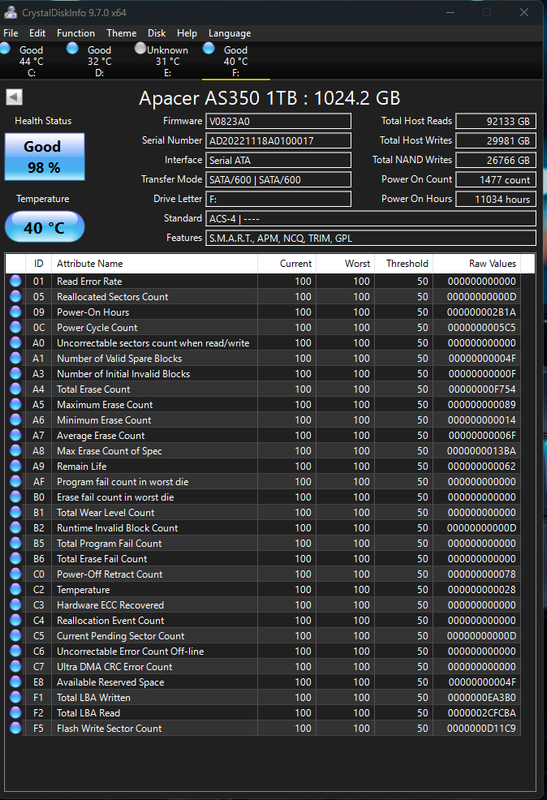The image size is (547, 800).
Task: Select the Total Program Fail Count row
Action: coord(263,543)
